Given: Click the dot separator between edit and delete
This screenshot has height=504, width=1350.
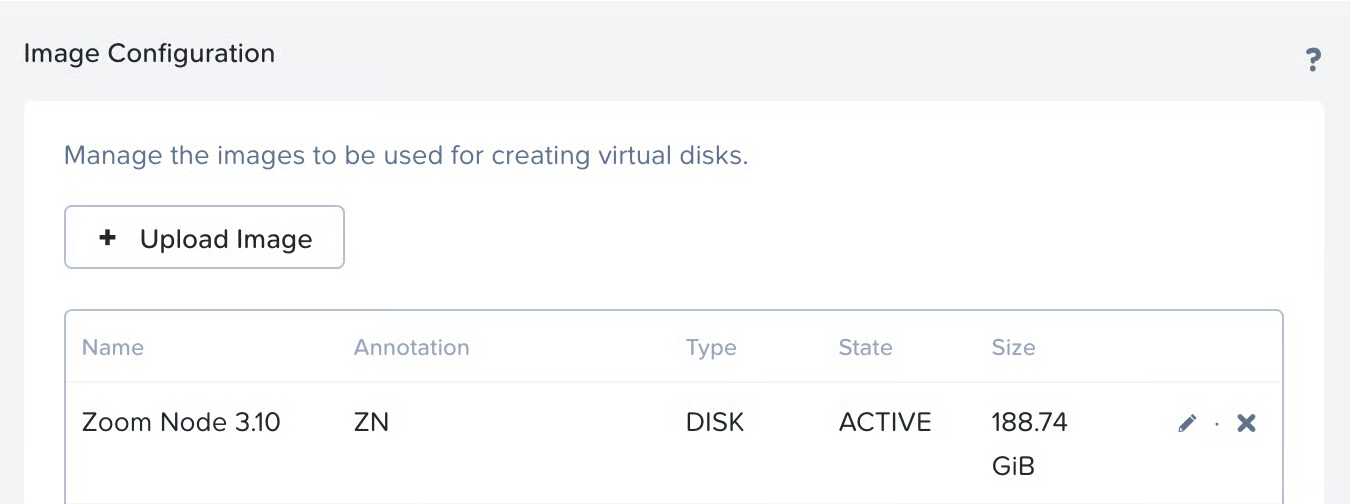Looking at the screenshot, I should pos(1217,424).
